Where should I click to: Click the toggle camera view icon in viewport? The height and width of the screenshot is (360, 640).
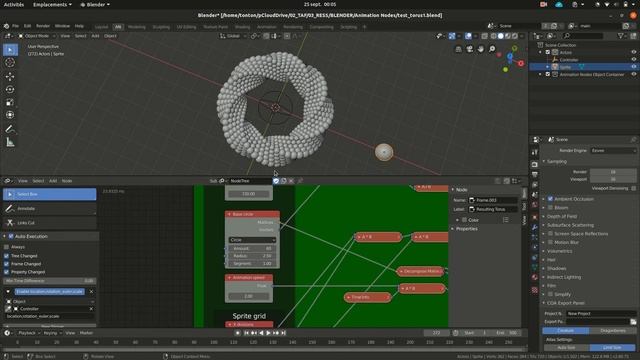point(470,49)
